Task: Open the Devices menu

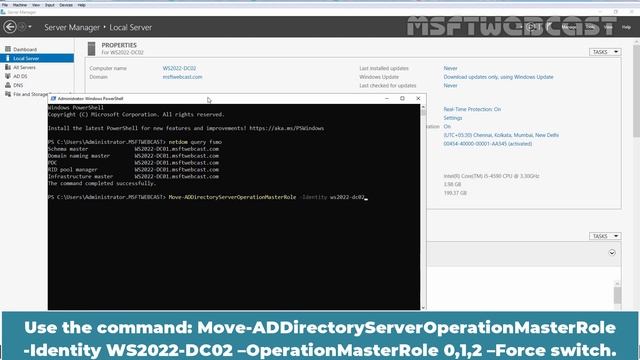Action: 66,5
